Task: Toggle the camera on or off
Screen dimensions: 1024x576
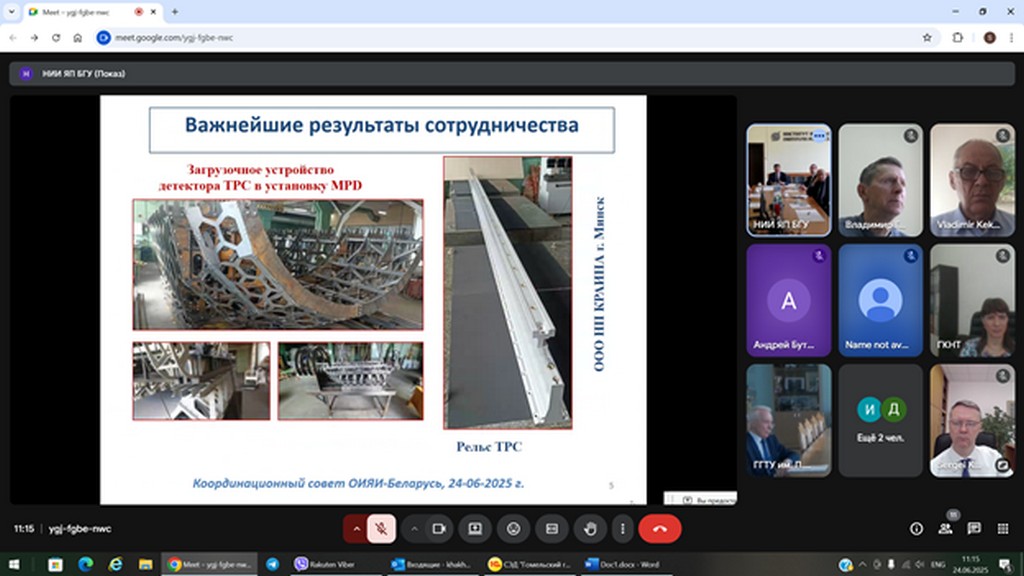Action: [x=438, y=528]
